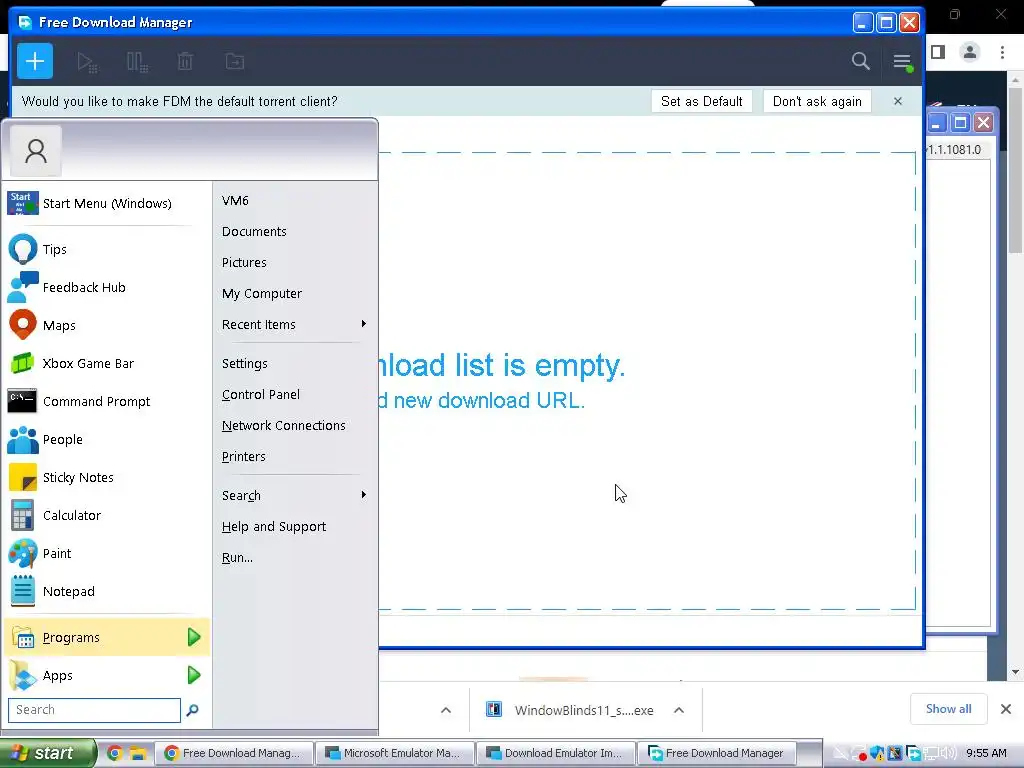
Task: Open Chrome three-dot menu
Action: click(x=1002, y=52)
